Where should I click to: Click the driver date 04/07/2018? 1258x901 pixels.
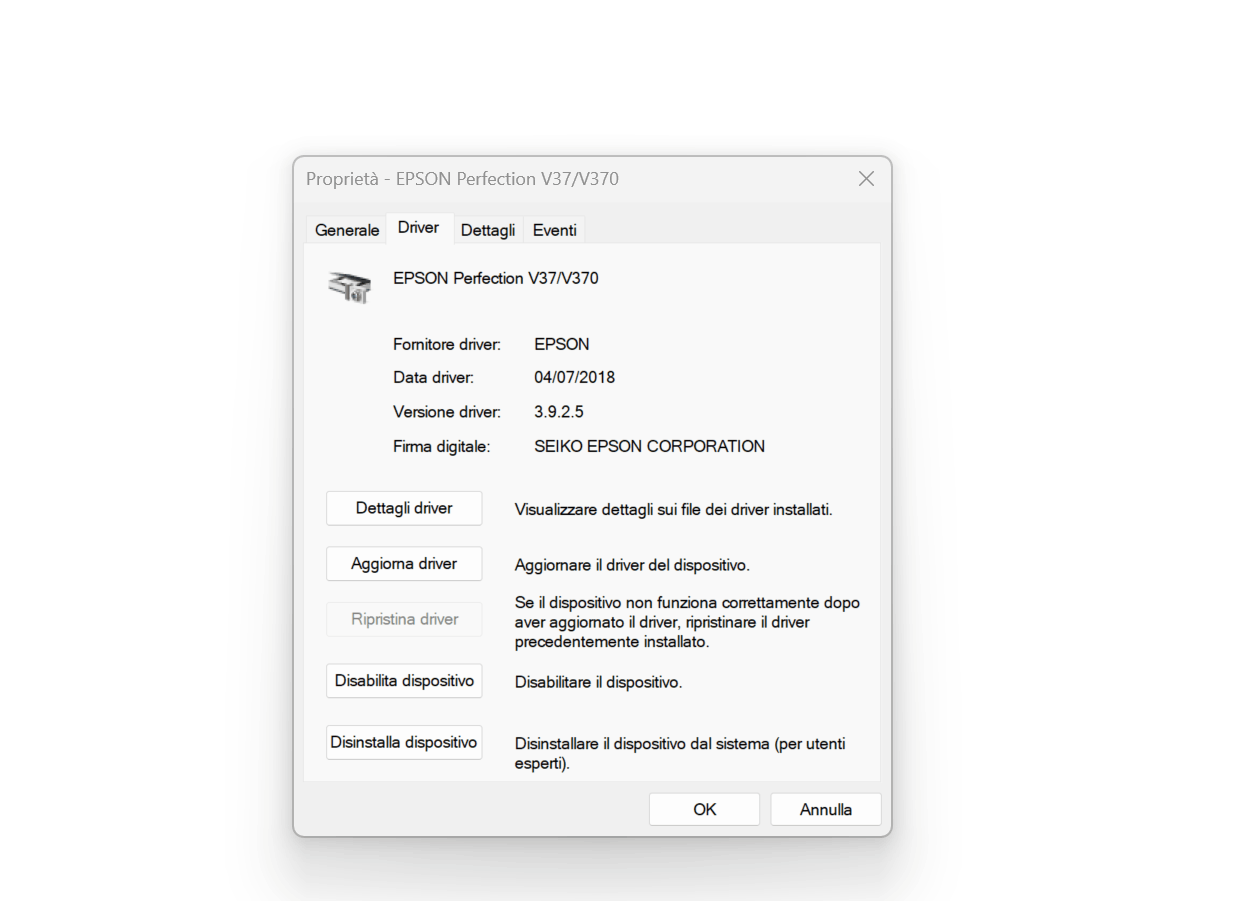575,378
